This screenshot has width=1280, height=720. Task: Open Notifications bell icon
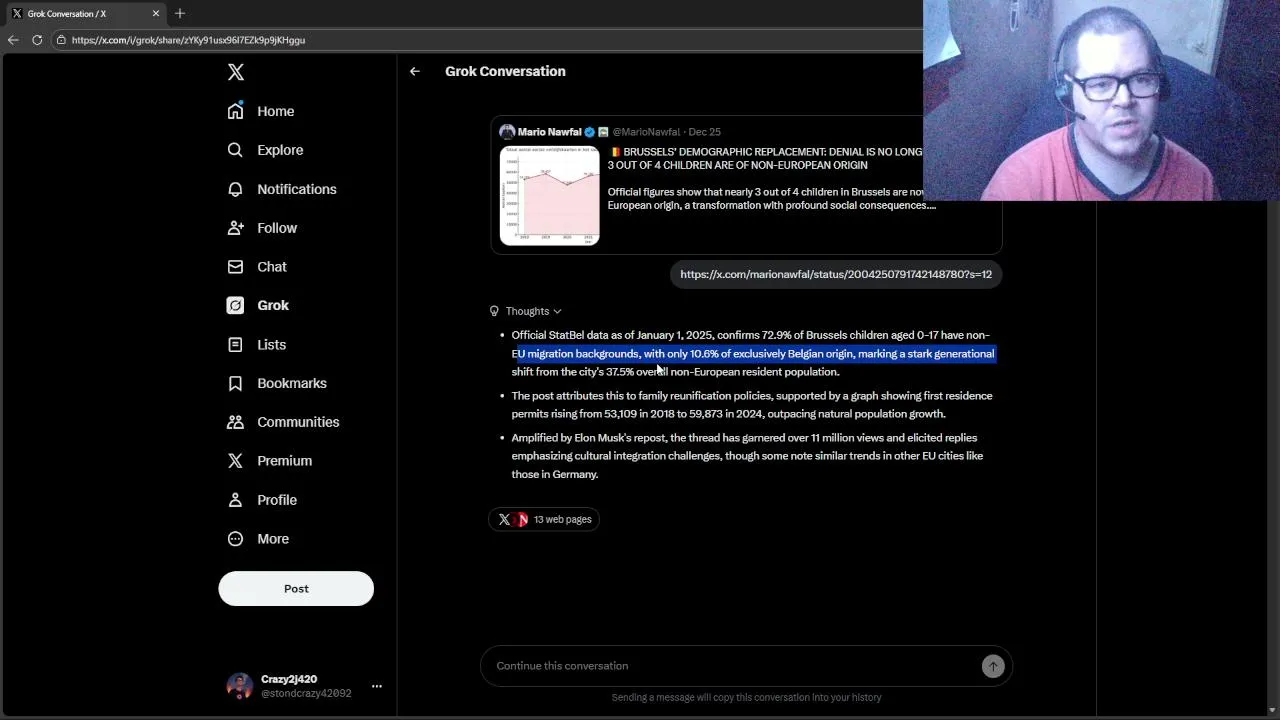[235, 189]
